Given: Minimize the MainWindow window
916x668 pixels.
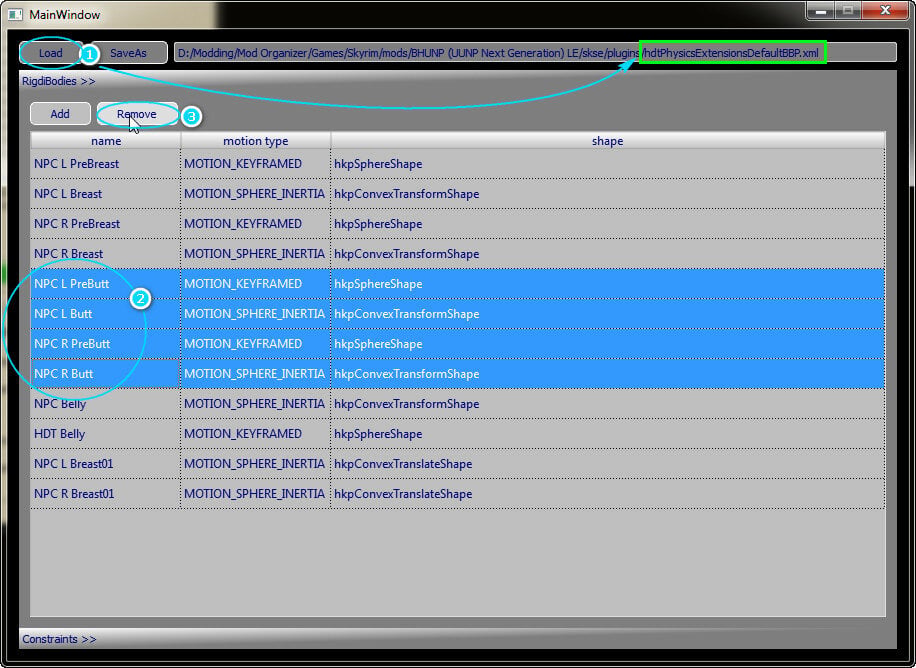Looking at the screenshot, I should [821, 11].
